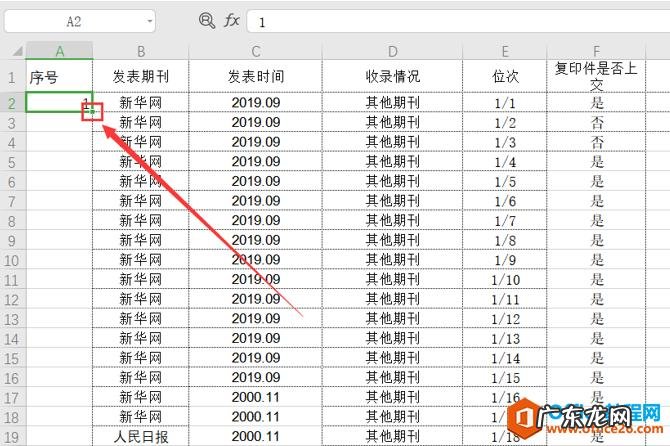Click header cell 发表时间
This screenshot has height=446, width=670.
[x=256, y=77]
